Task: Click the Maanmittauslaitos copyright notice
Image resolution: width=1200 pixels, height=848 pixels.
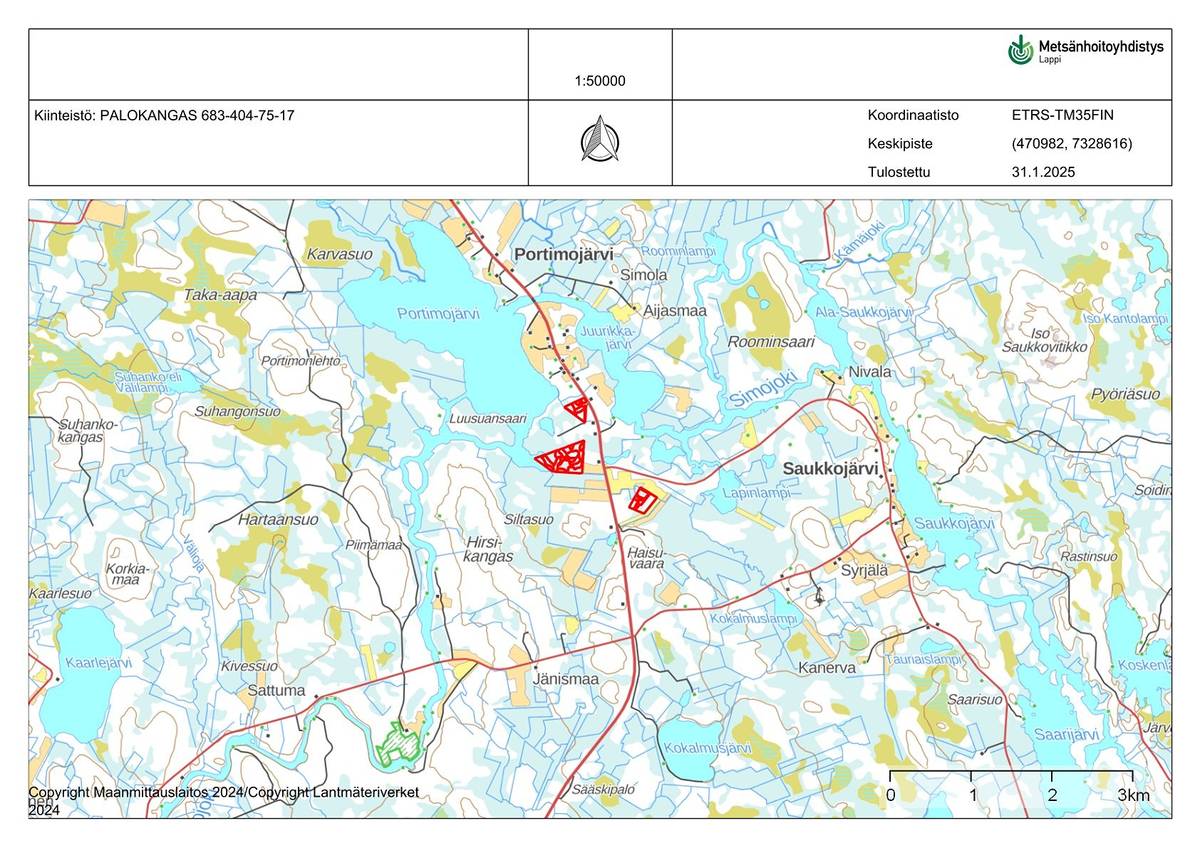Action: click(223, 800)
